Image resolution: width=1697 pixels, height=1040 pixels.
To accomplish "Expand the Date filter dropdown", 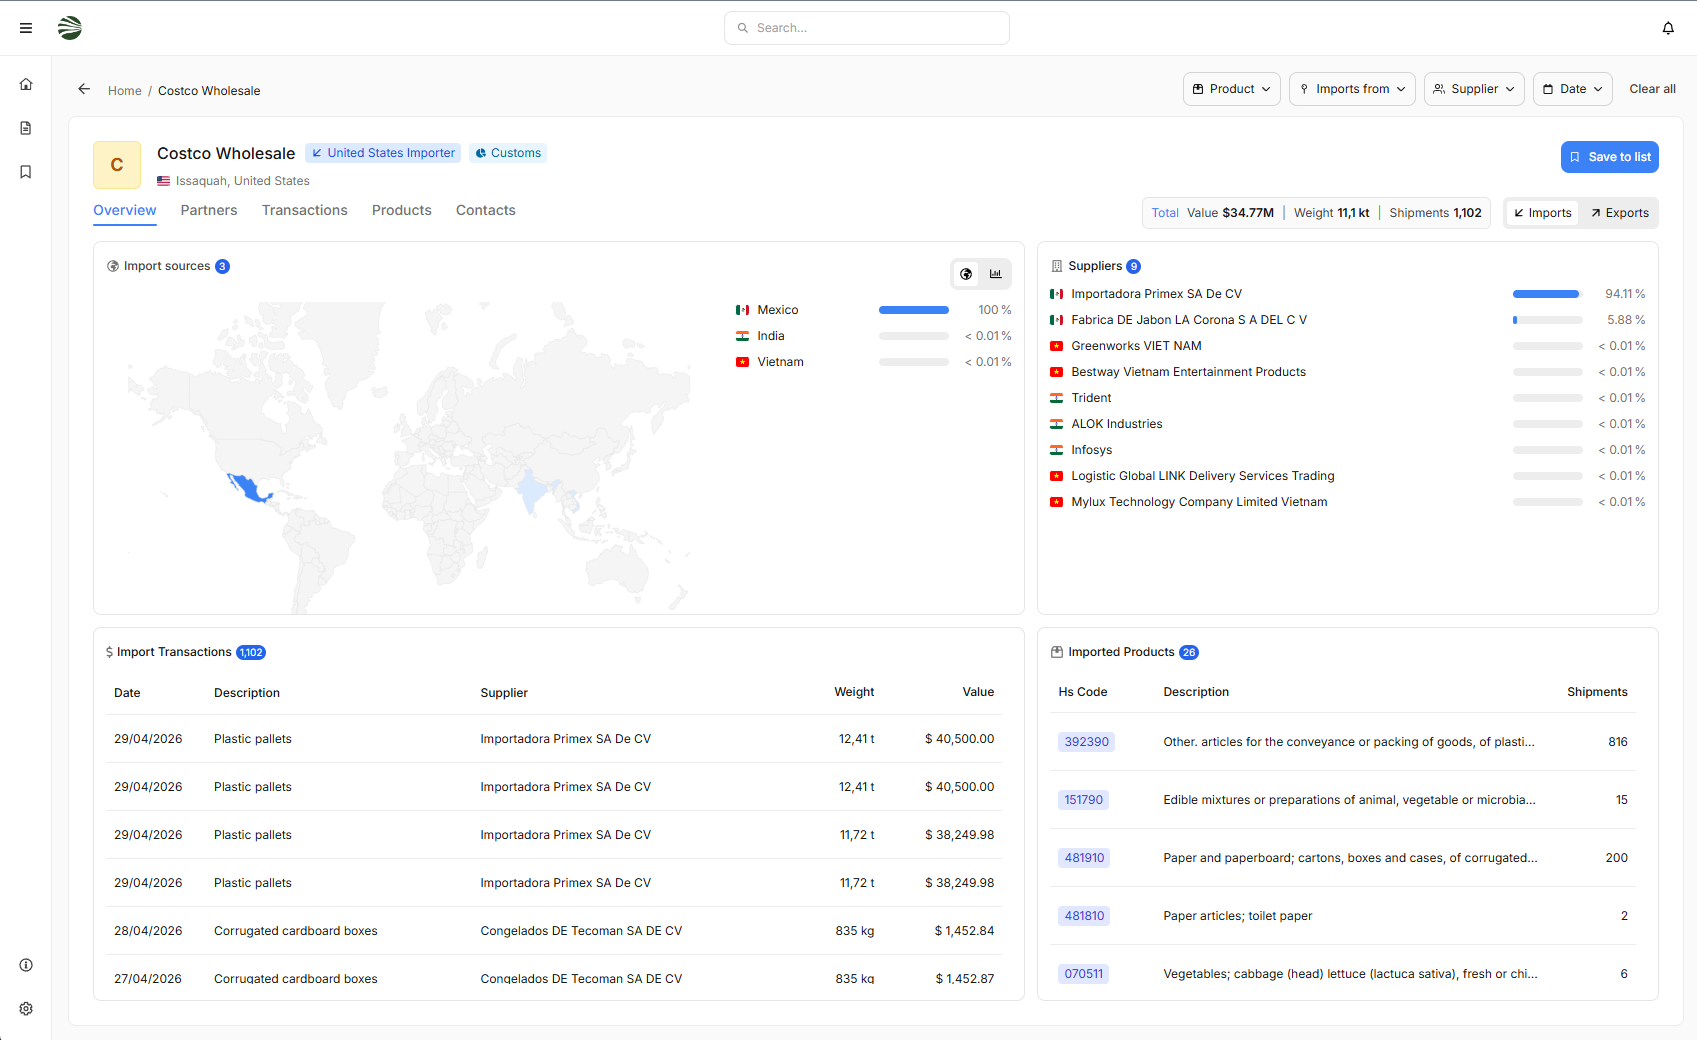I will coord(1573,89).
